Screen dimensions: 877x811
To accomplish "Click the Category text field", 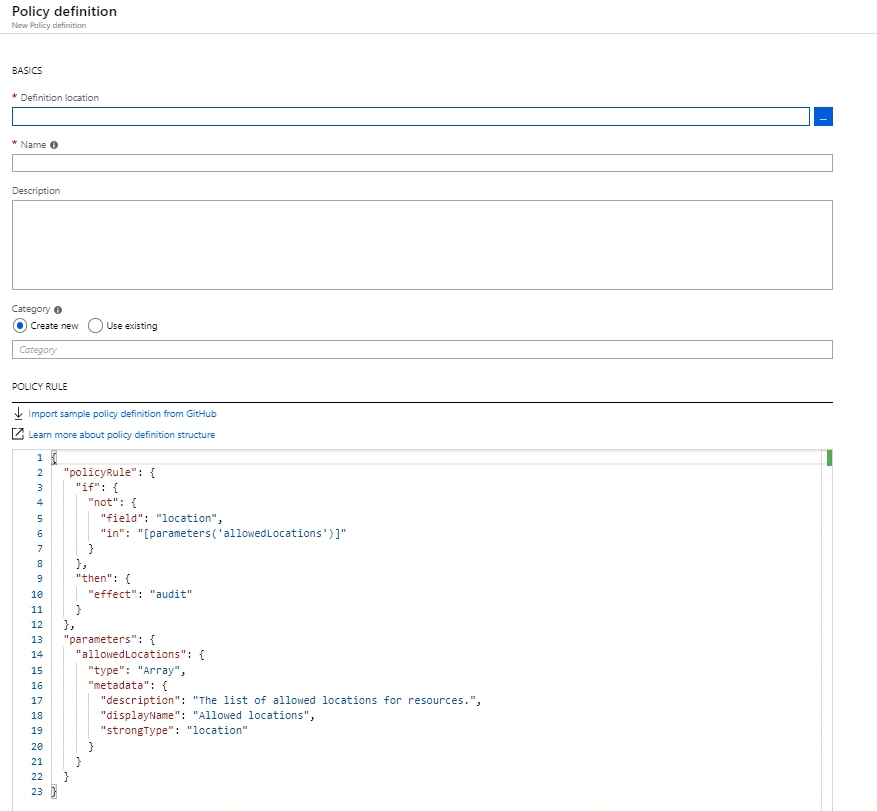I will pos(422,350).
